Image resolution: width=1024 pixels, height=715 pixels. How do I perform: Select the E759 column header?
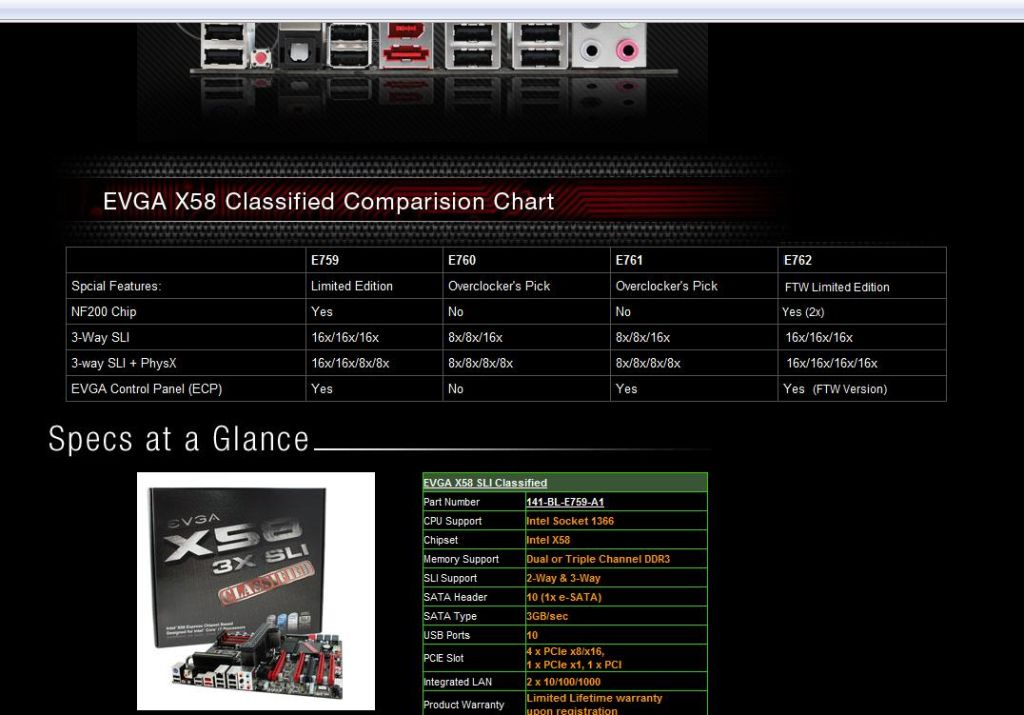pos(325,260)
